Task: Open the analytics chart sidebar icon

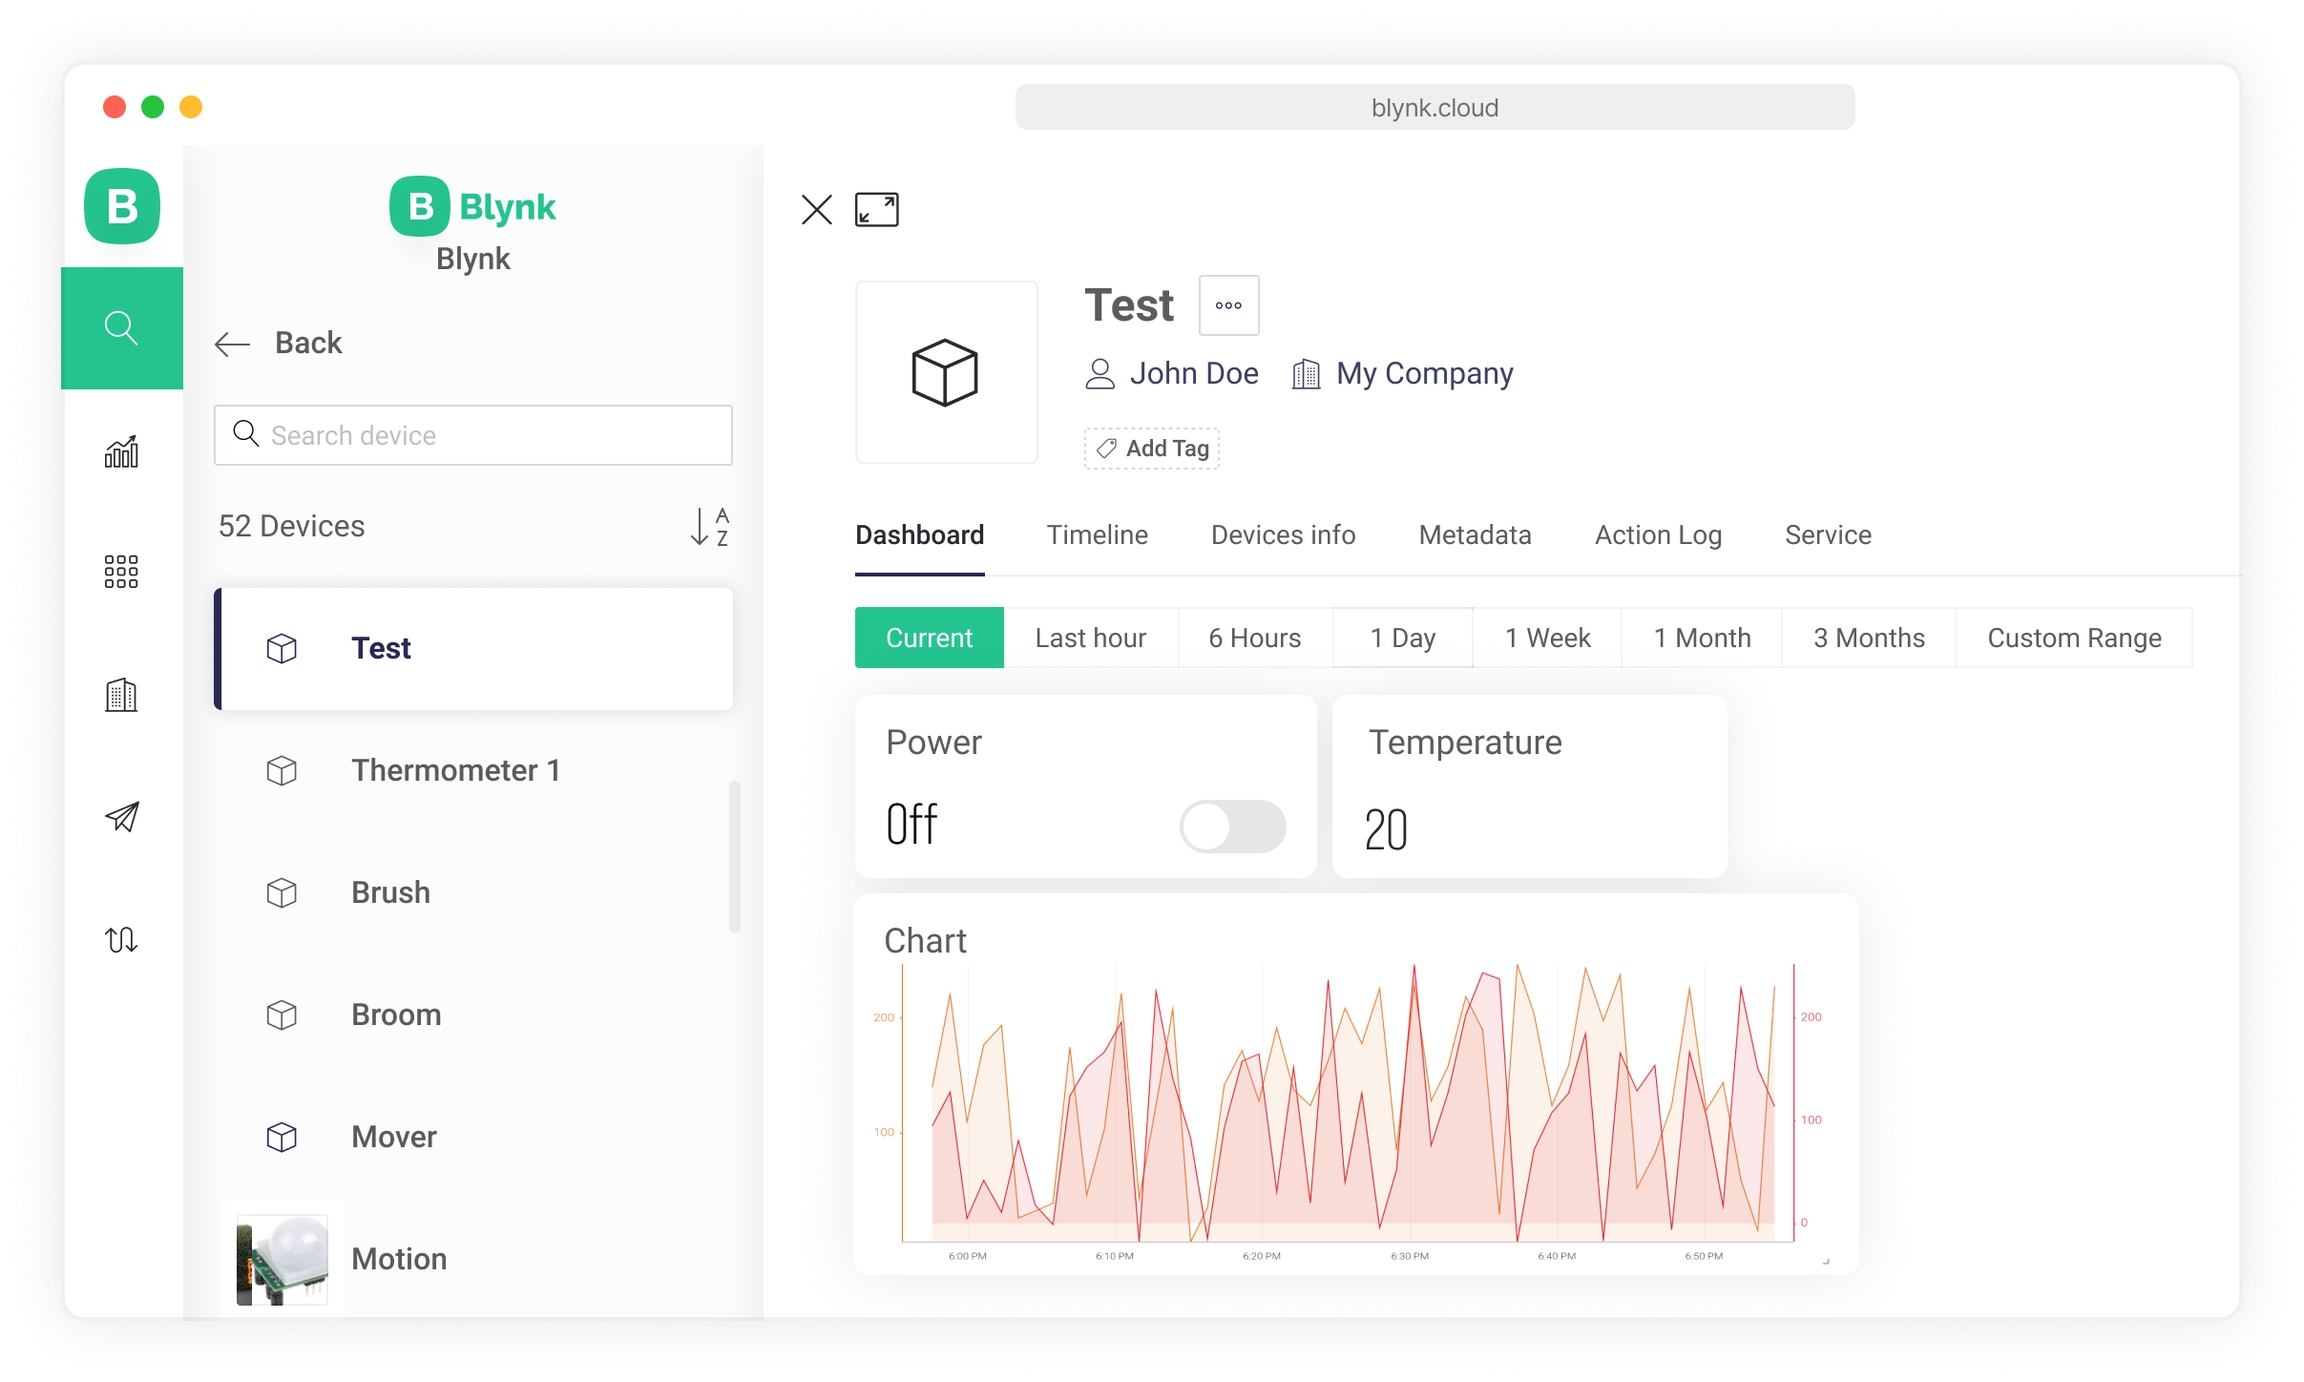Action: tap(121, 452)
